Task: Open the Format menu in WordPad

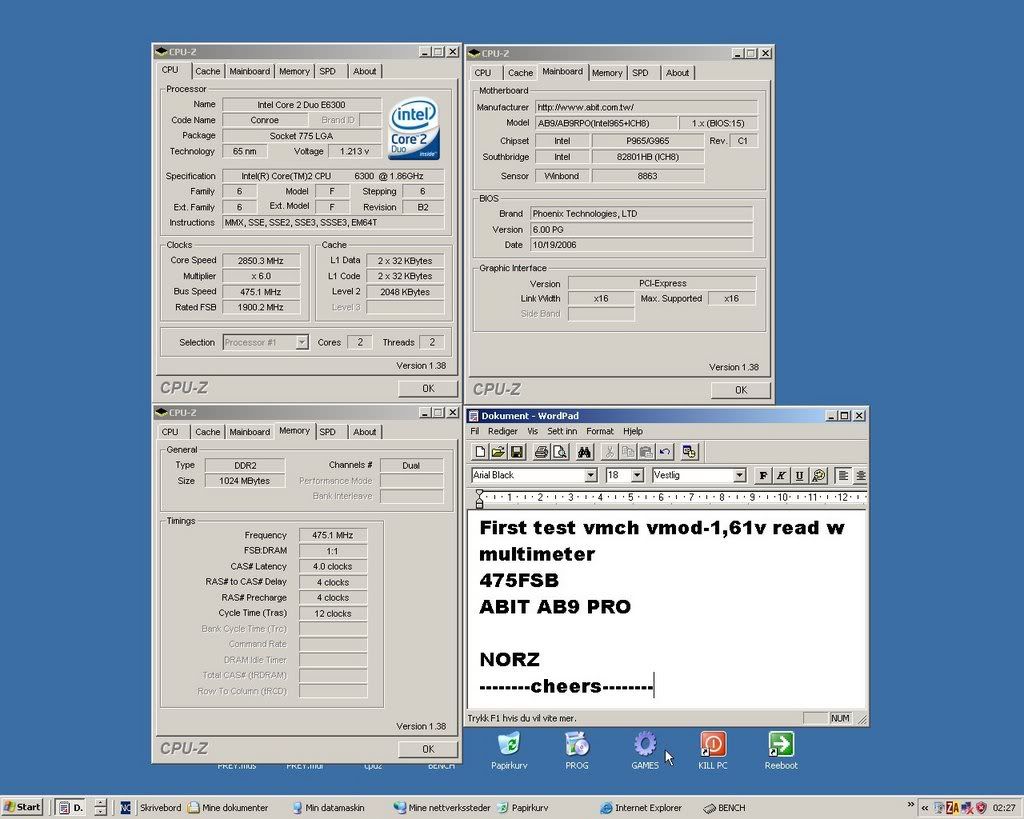Action: 600,431
